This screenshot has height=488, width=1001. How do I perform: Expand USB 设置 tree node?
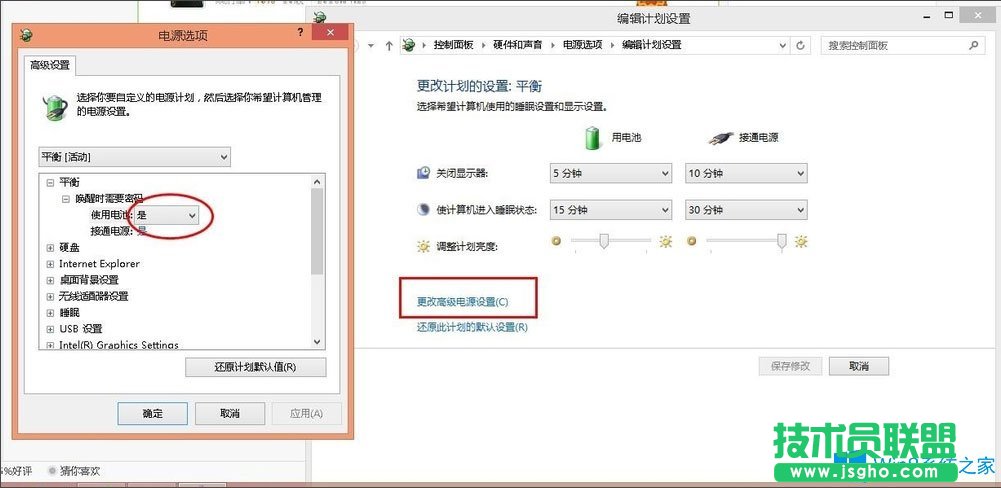coord(50,329)
